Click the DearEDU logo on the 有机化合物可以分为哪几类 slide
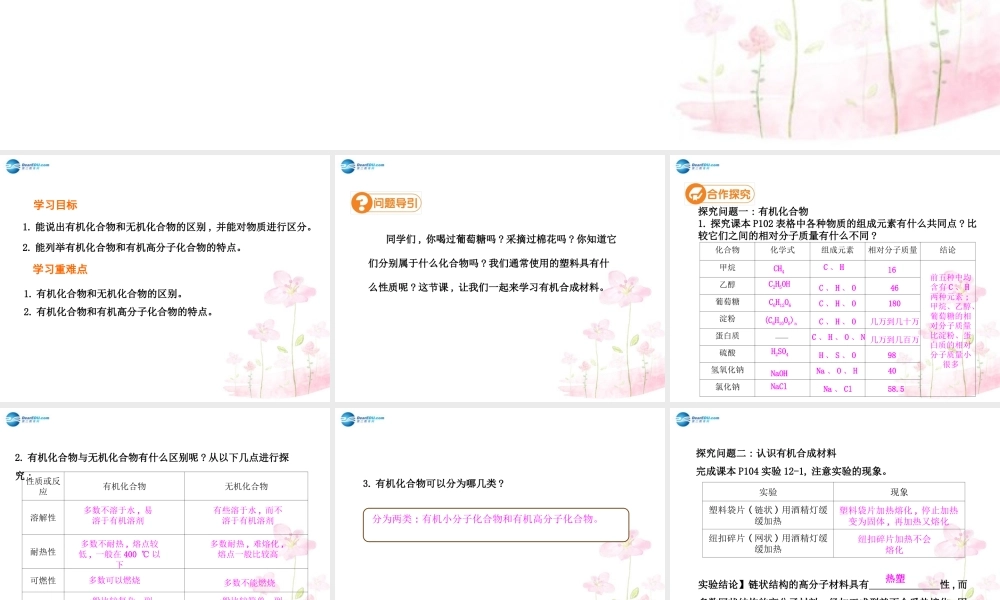 click(x=362, y=419)
